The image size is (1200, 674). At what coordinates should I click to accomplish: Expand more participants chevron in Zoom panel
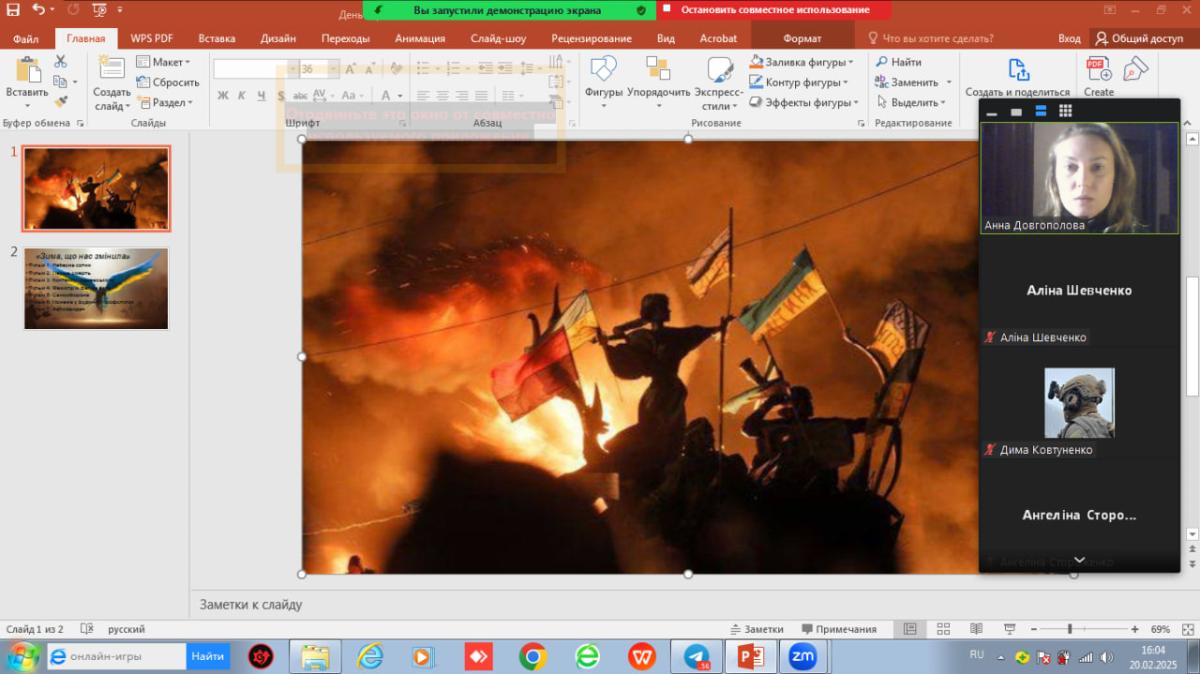point(1079,560)
